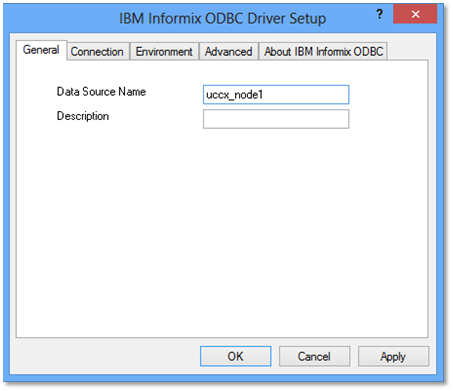
Task: Apply the ODBC driver settings
Action: [x=393, y=356]
